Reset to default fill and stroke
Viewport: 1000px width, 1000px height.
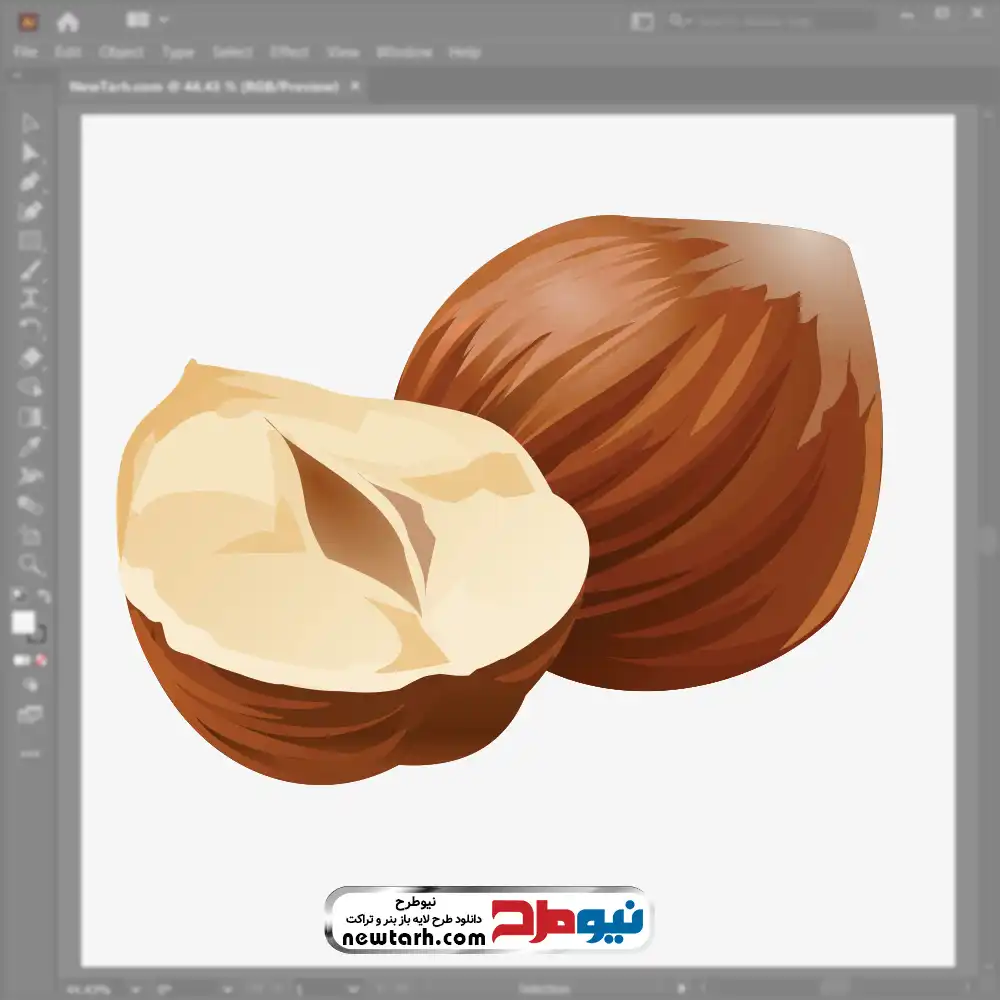(17, 596)
